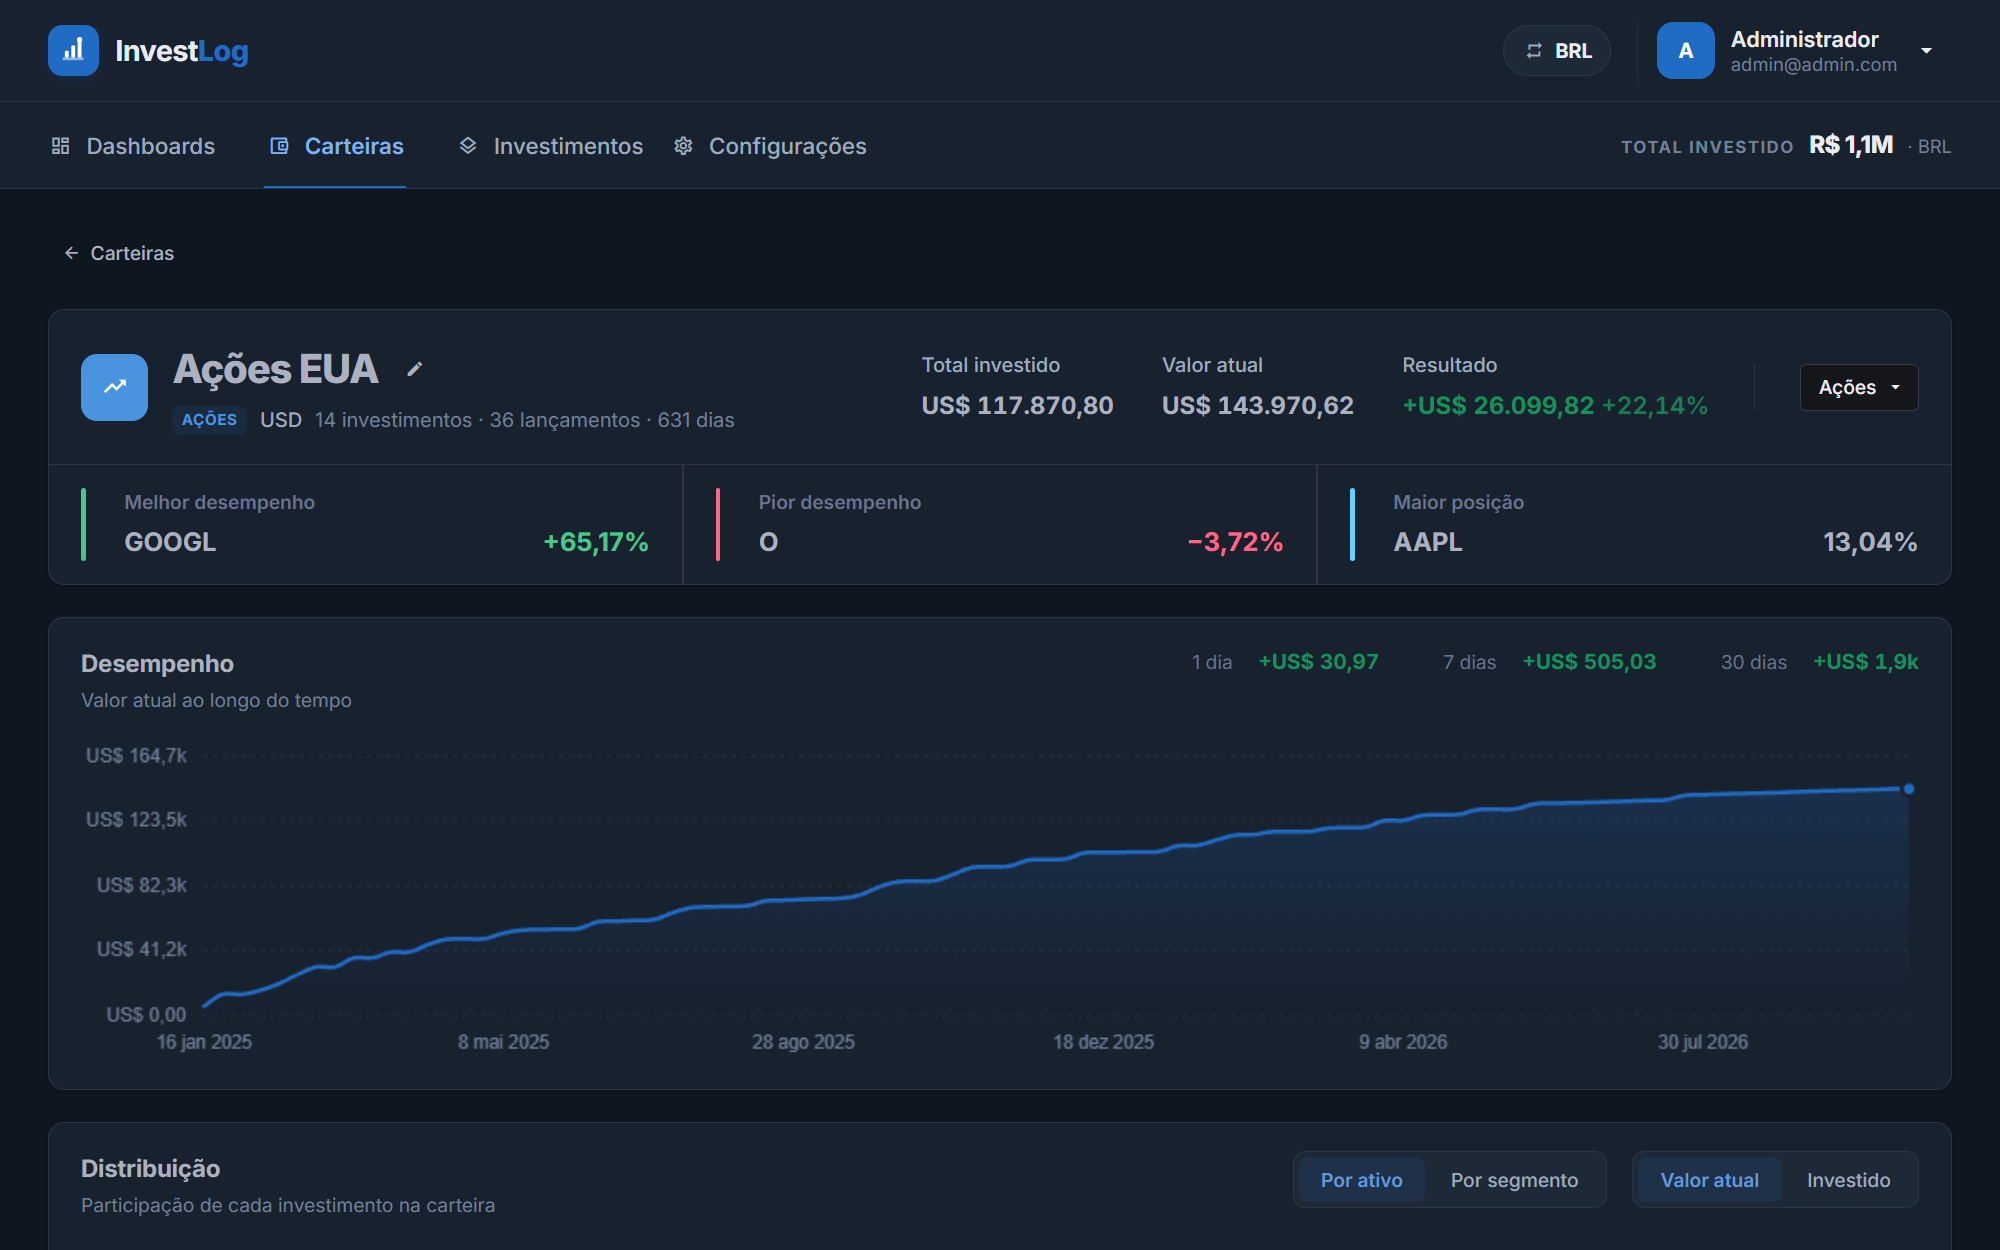Click the AÇÕES category badge
Viewport: 2000px width, 1250px height.
[x=209, y=420]
